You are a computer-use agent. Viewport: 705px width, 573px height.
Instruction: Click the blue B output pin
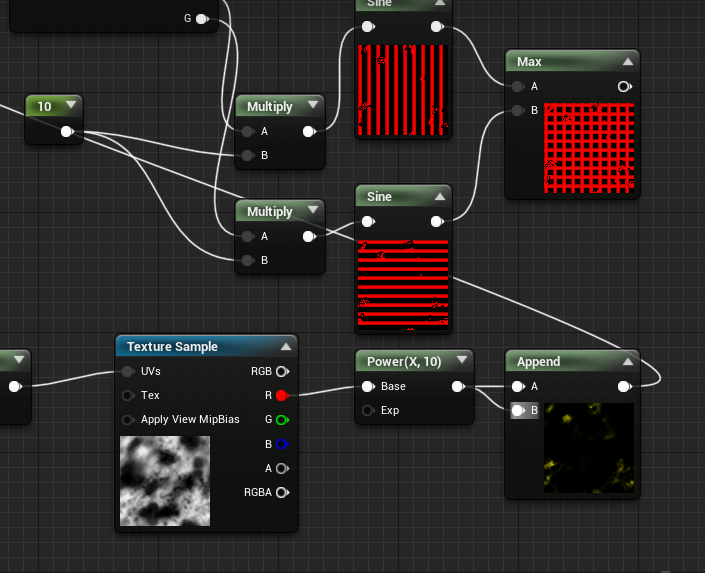click(282, 444)
